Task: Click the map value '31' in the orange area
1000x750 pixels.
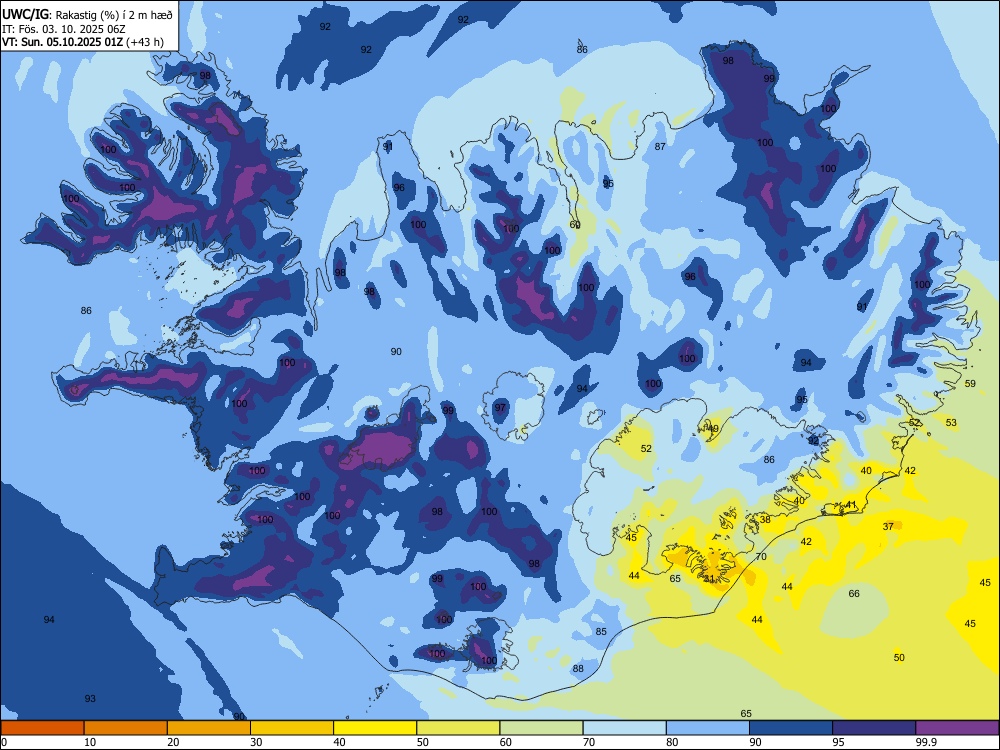Action: (x=709, y=579)
